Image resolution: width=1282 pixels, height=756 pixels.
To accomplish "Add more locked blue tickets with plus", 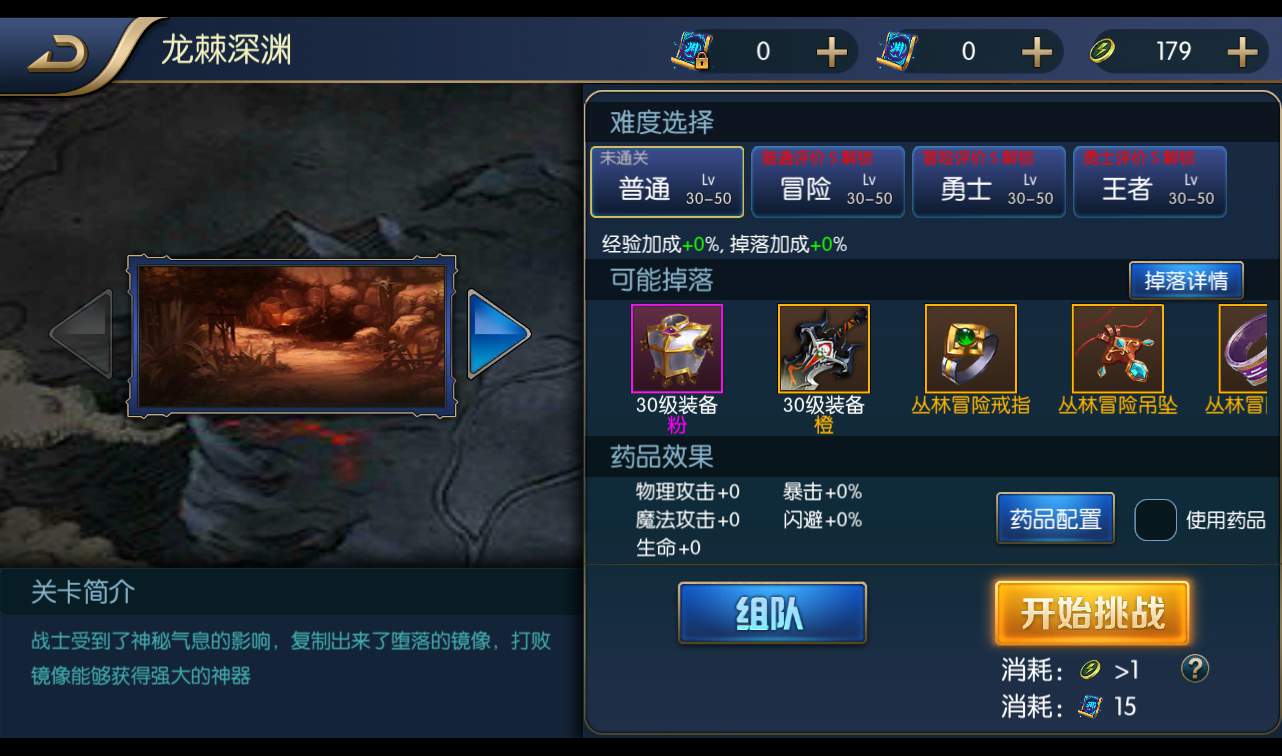I will (831, 52).
